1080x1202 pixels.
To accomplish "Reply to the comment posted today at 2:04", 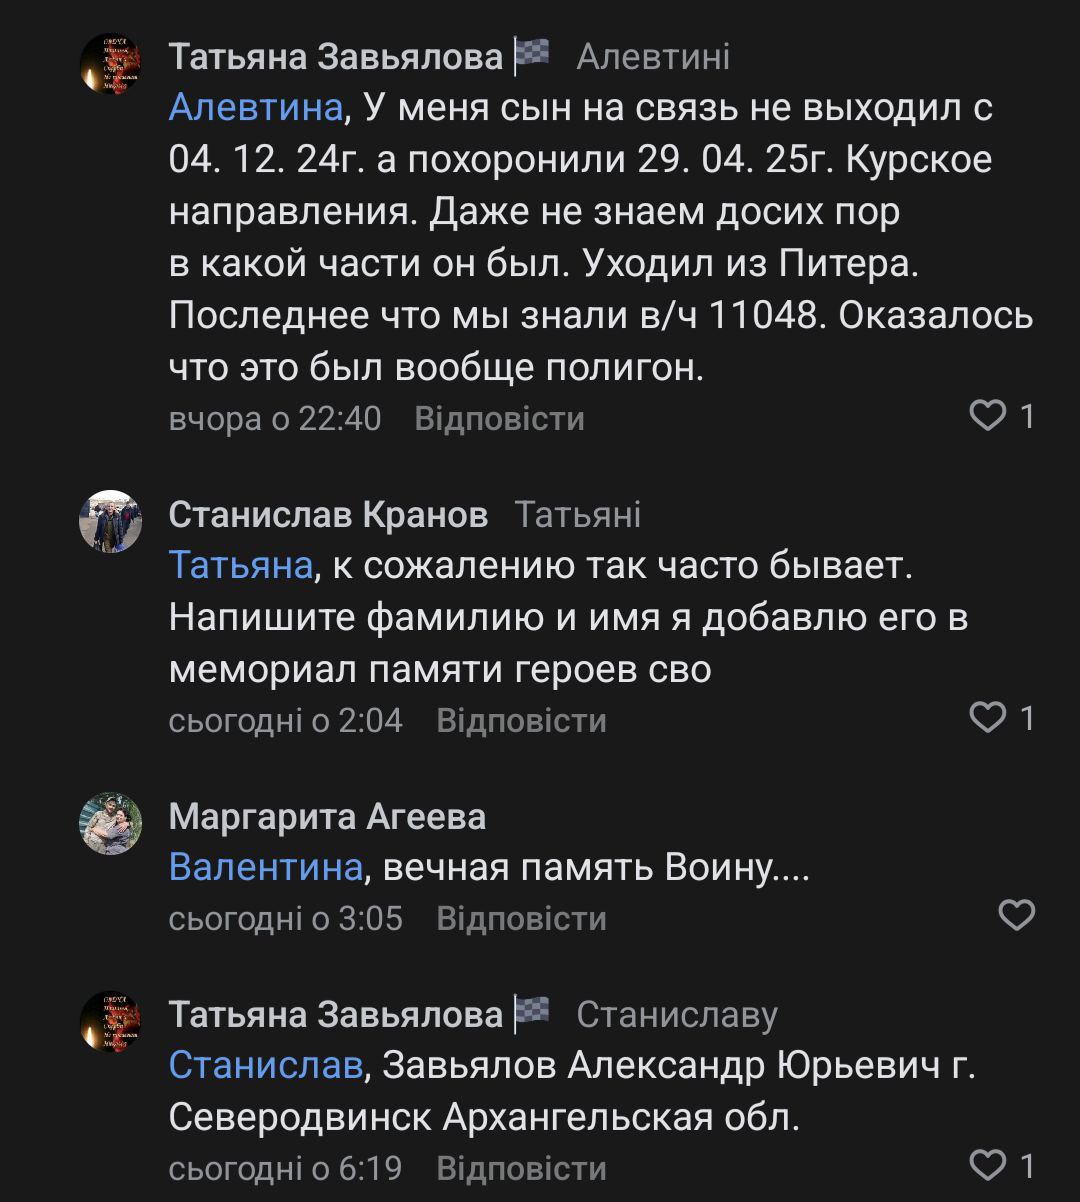I will [521, 720].
